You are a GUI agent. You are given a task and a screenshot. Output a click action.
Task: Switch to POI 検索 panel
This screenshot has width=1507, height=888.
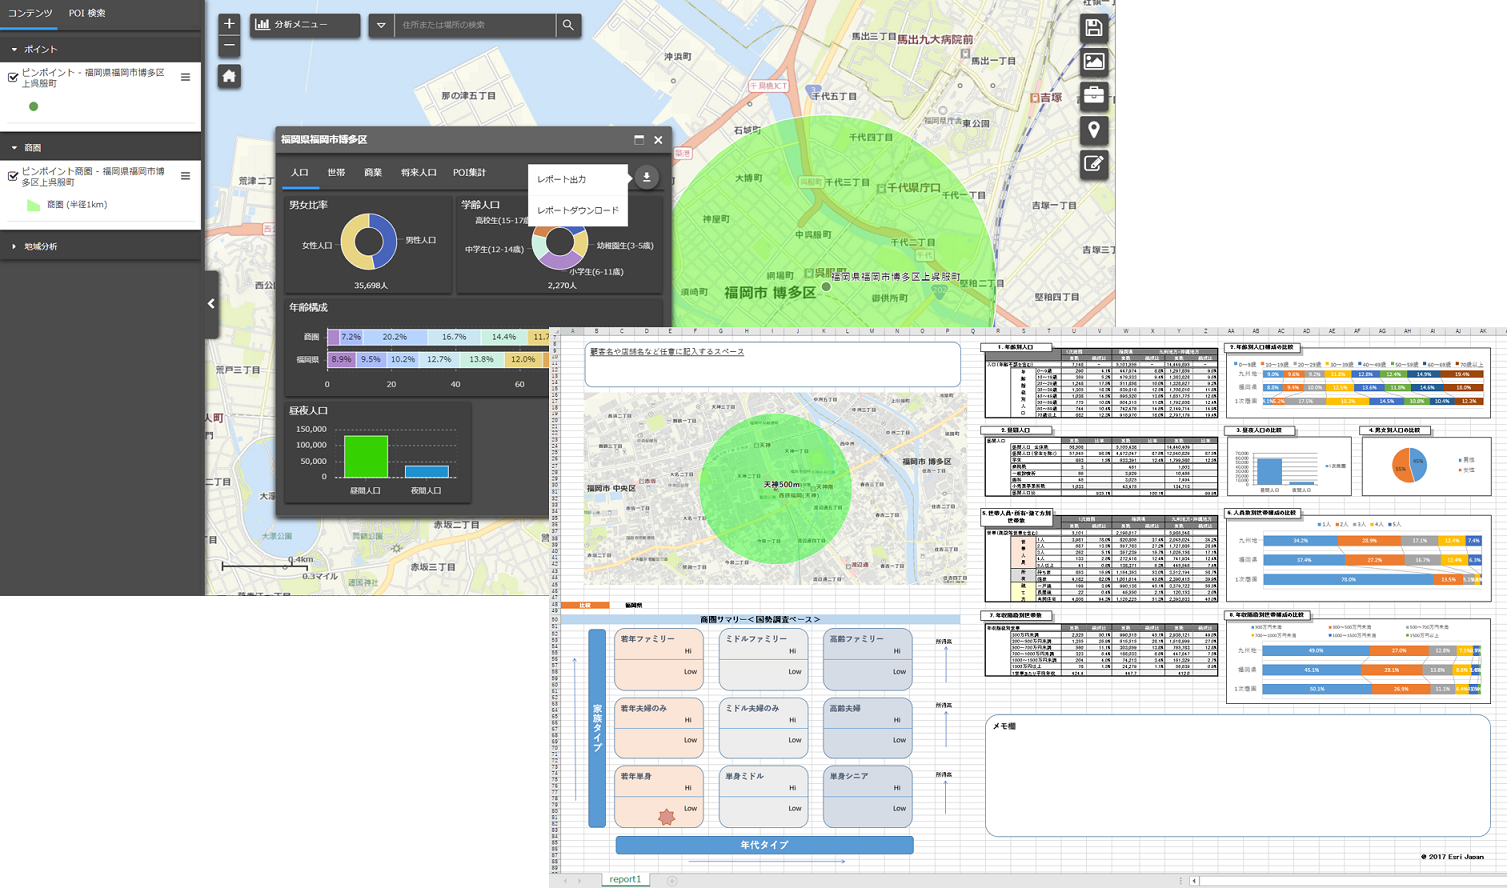(x=87, y=13)
